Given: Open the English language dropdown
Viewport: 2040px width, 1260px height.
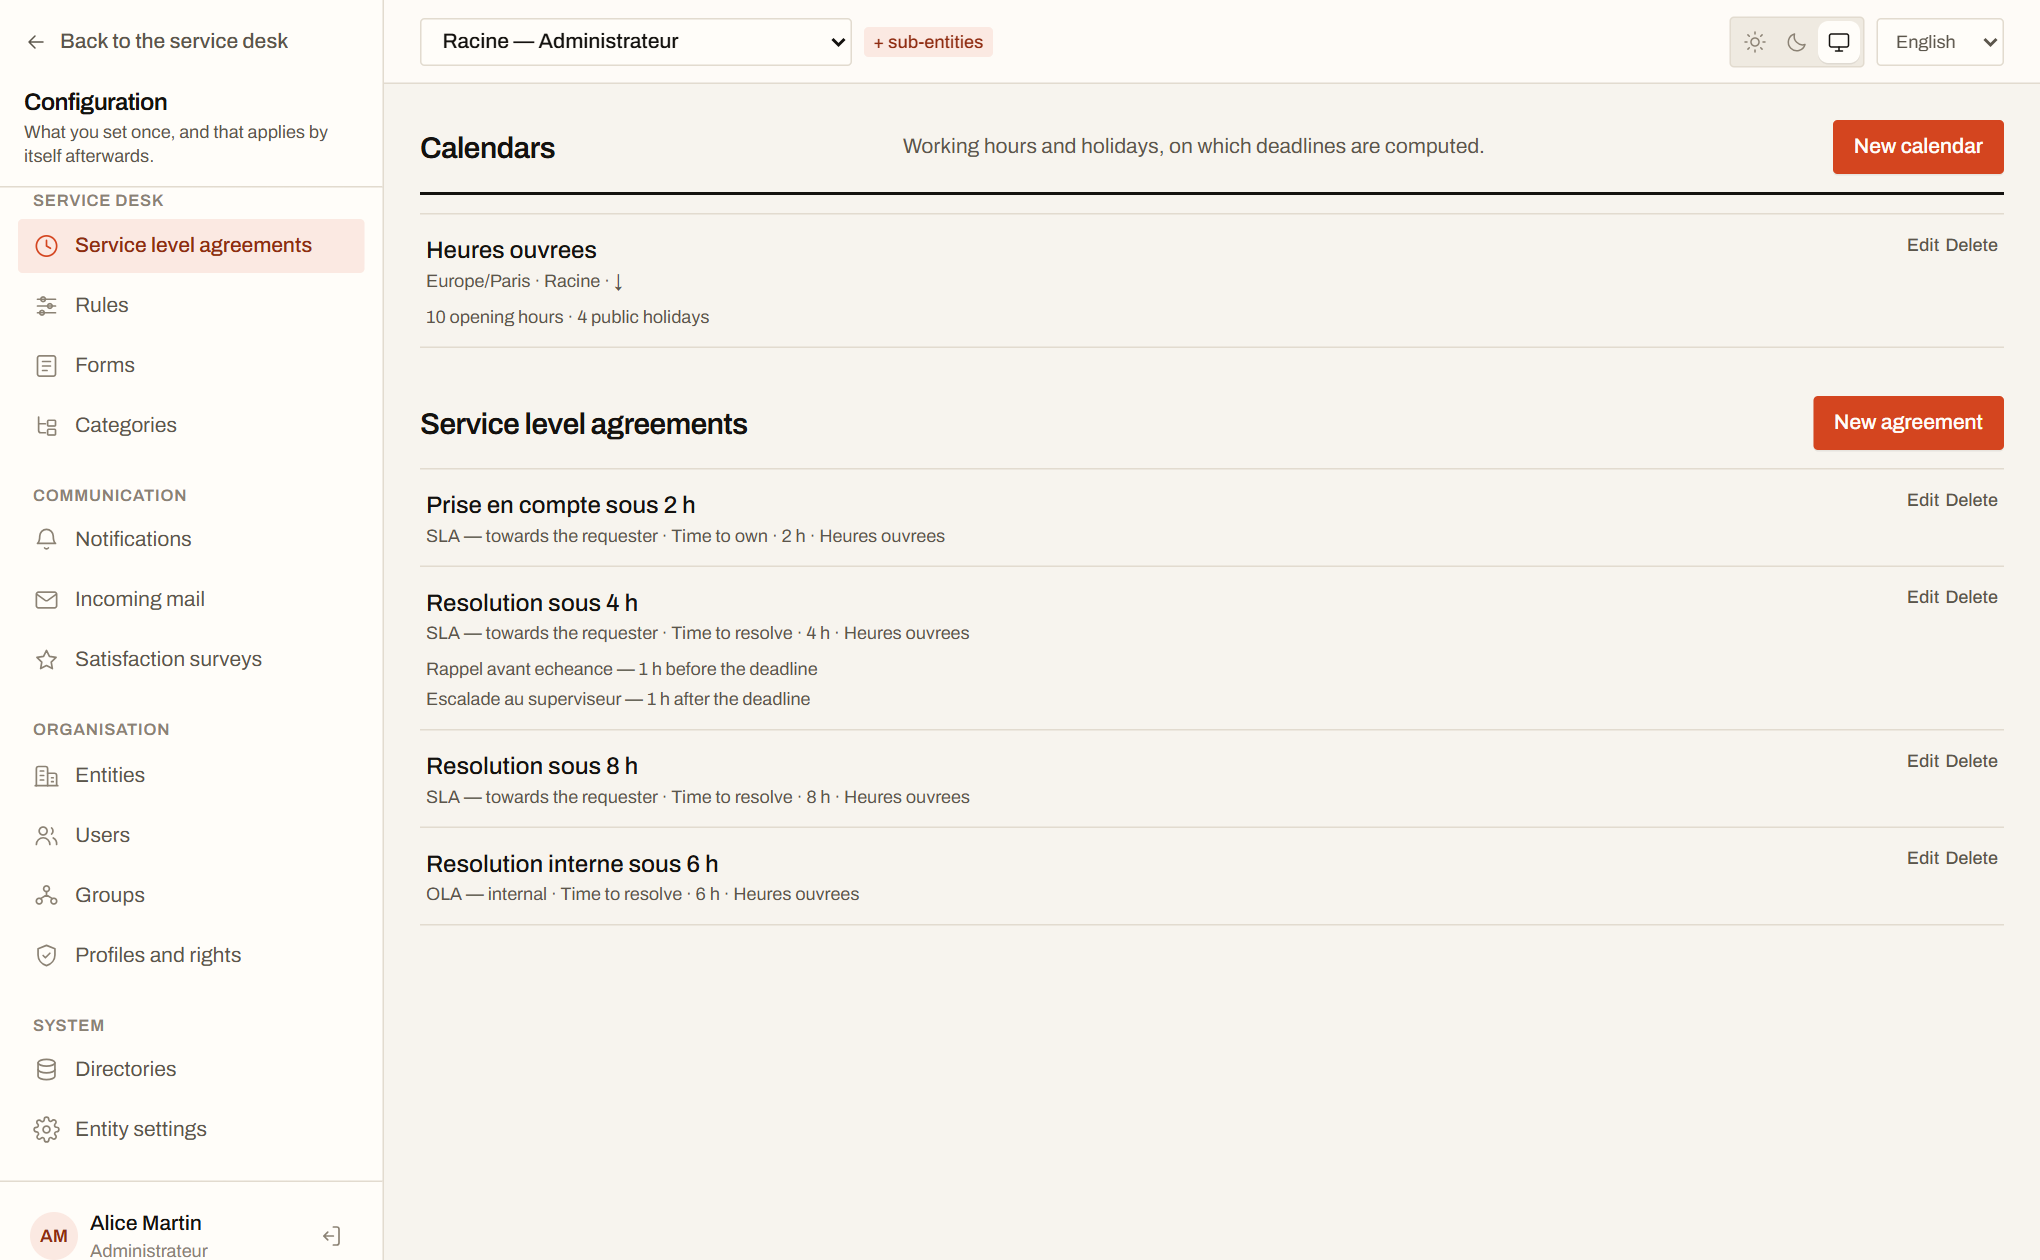Looking at the screenshot, I should click(x=1940, y=42).
